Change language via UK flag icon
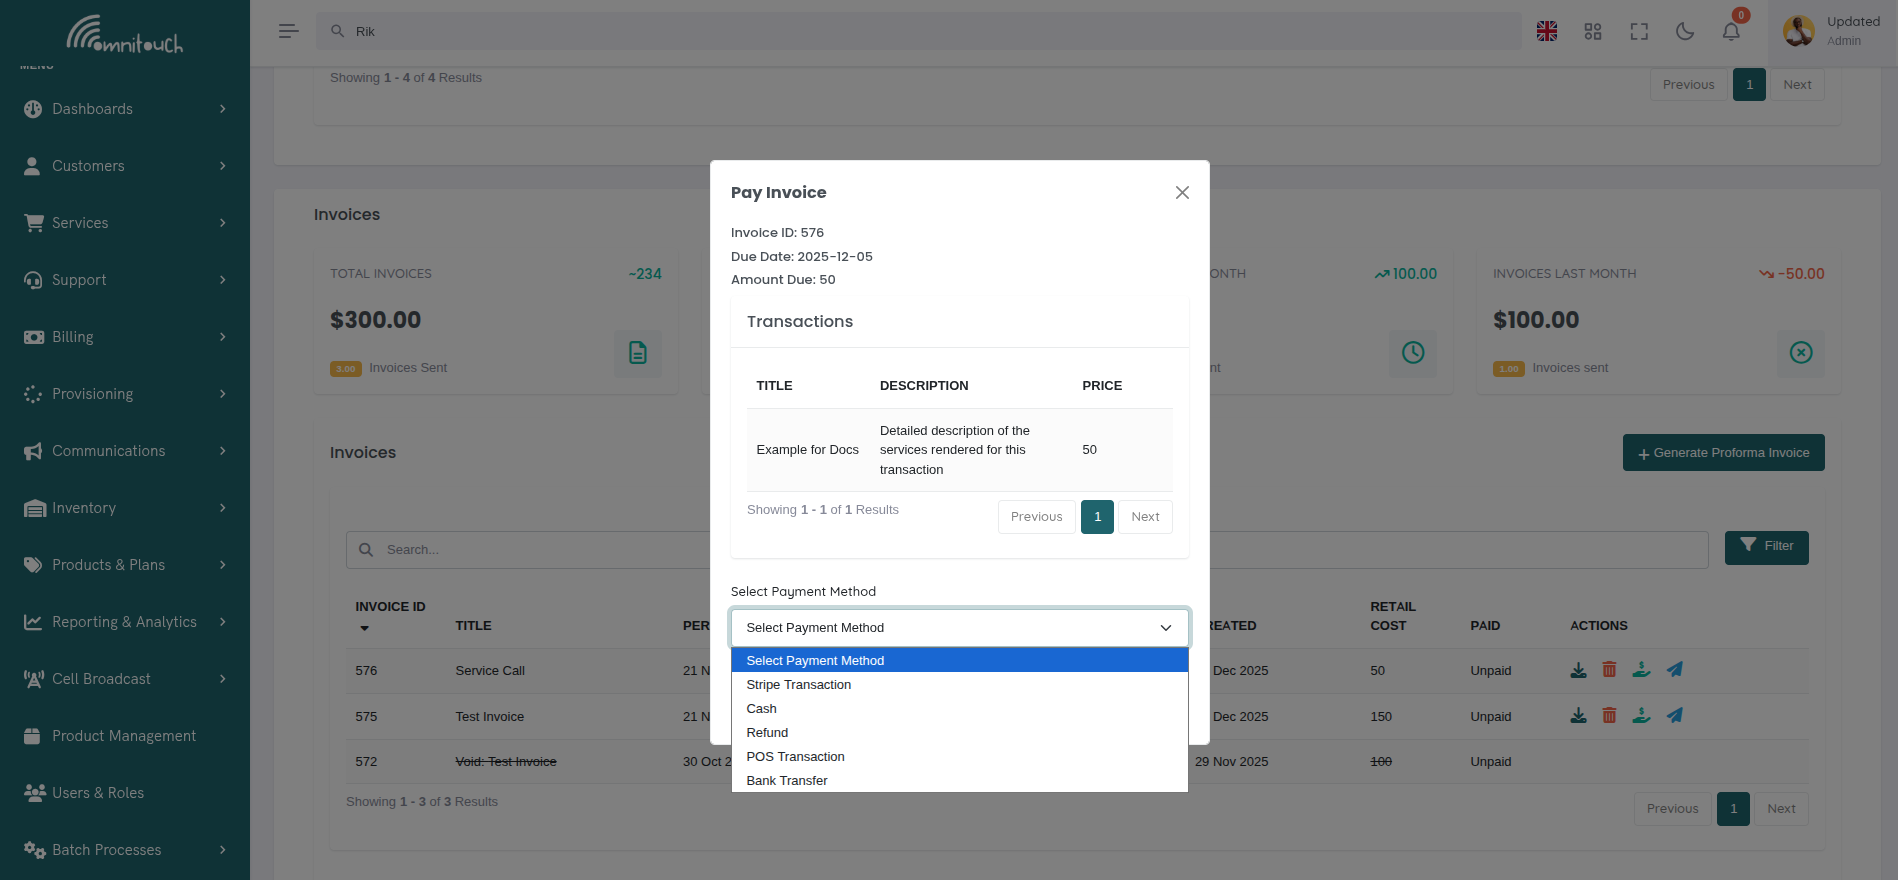 (x=1547, y=32)
